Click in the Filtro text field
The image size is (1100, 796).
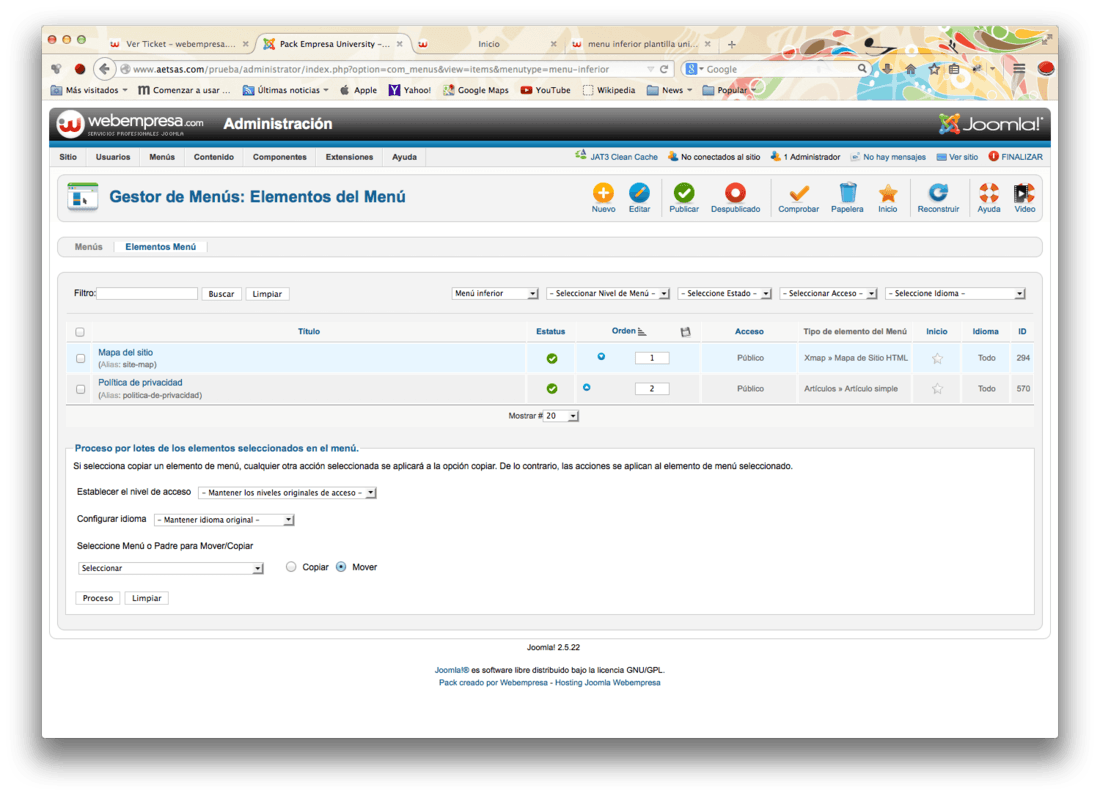click(147, 293)
